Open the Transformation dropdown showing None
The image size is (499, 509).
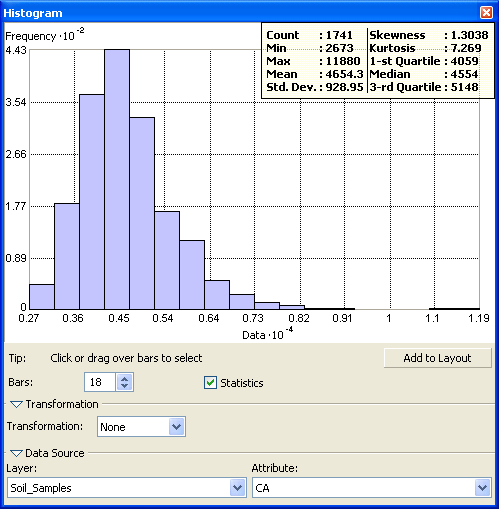click(176, 427)
